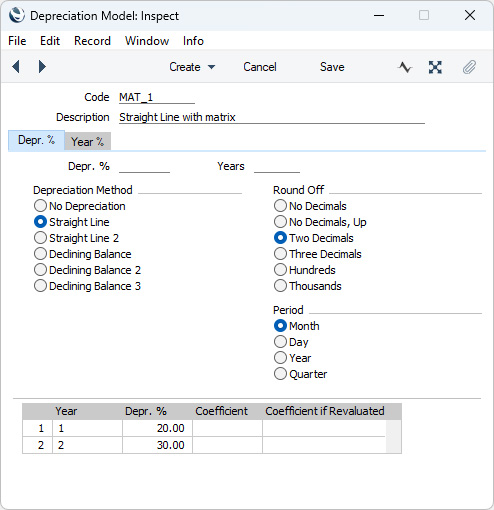The width and height of the screenshot is (494, 510).
Task: Open the Record menu
Action: click(92, 41)
